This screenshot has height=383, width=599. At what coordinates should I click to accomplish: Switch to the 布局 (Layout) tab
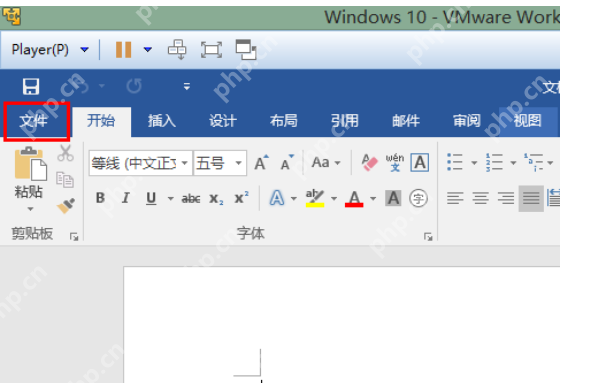[283, 121]
